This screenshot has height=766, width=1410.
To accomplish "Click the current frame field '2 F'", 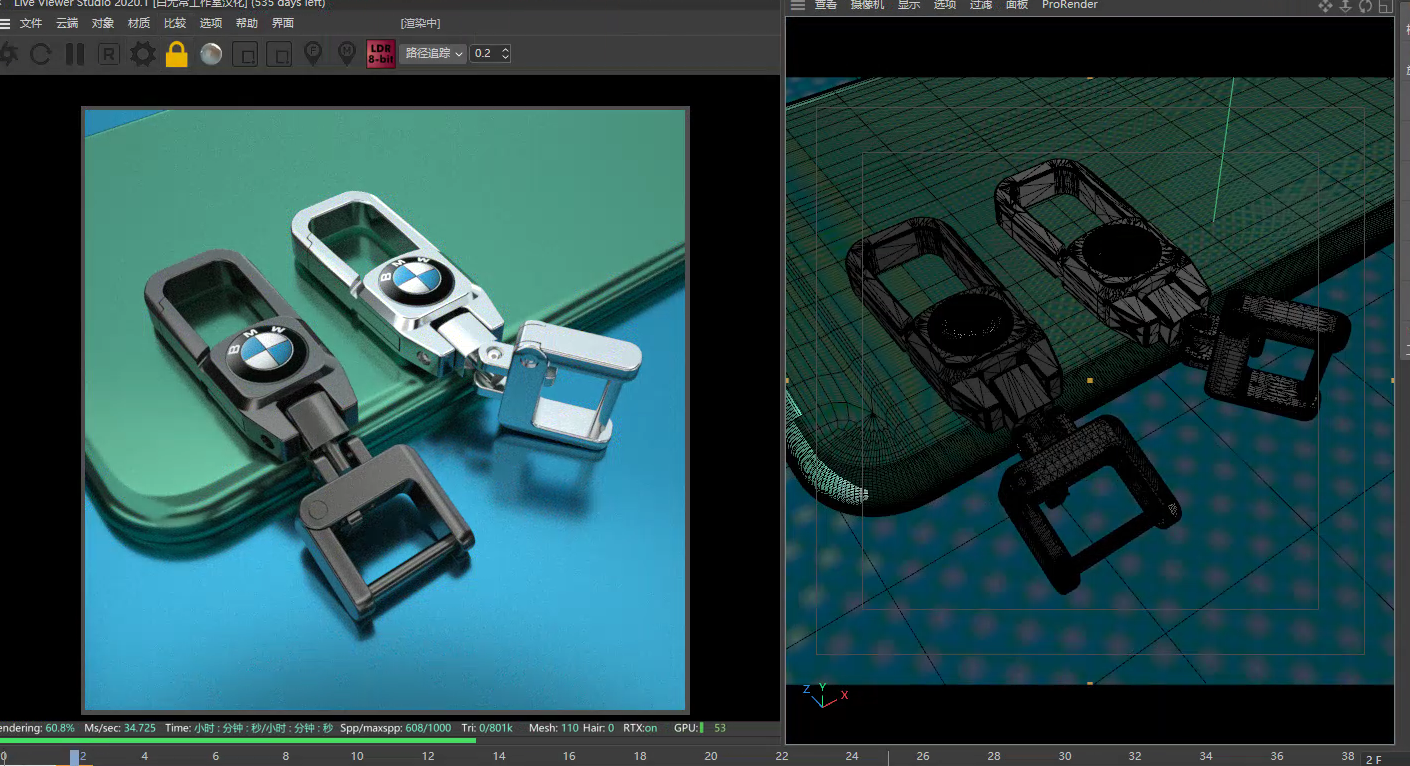I will (1384, 760).
